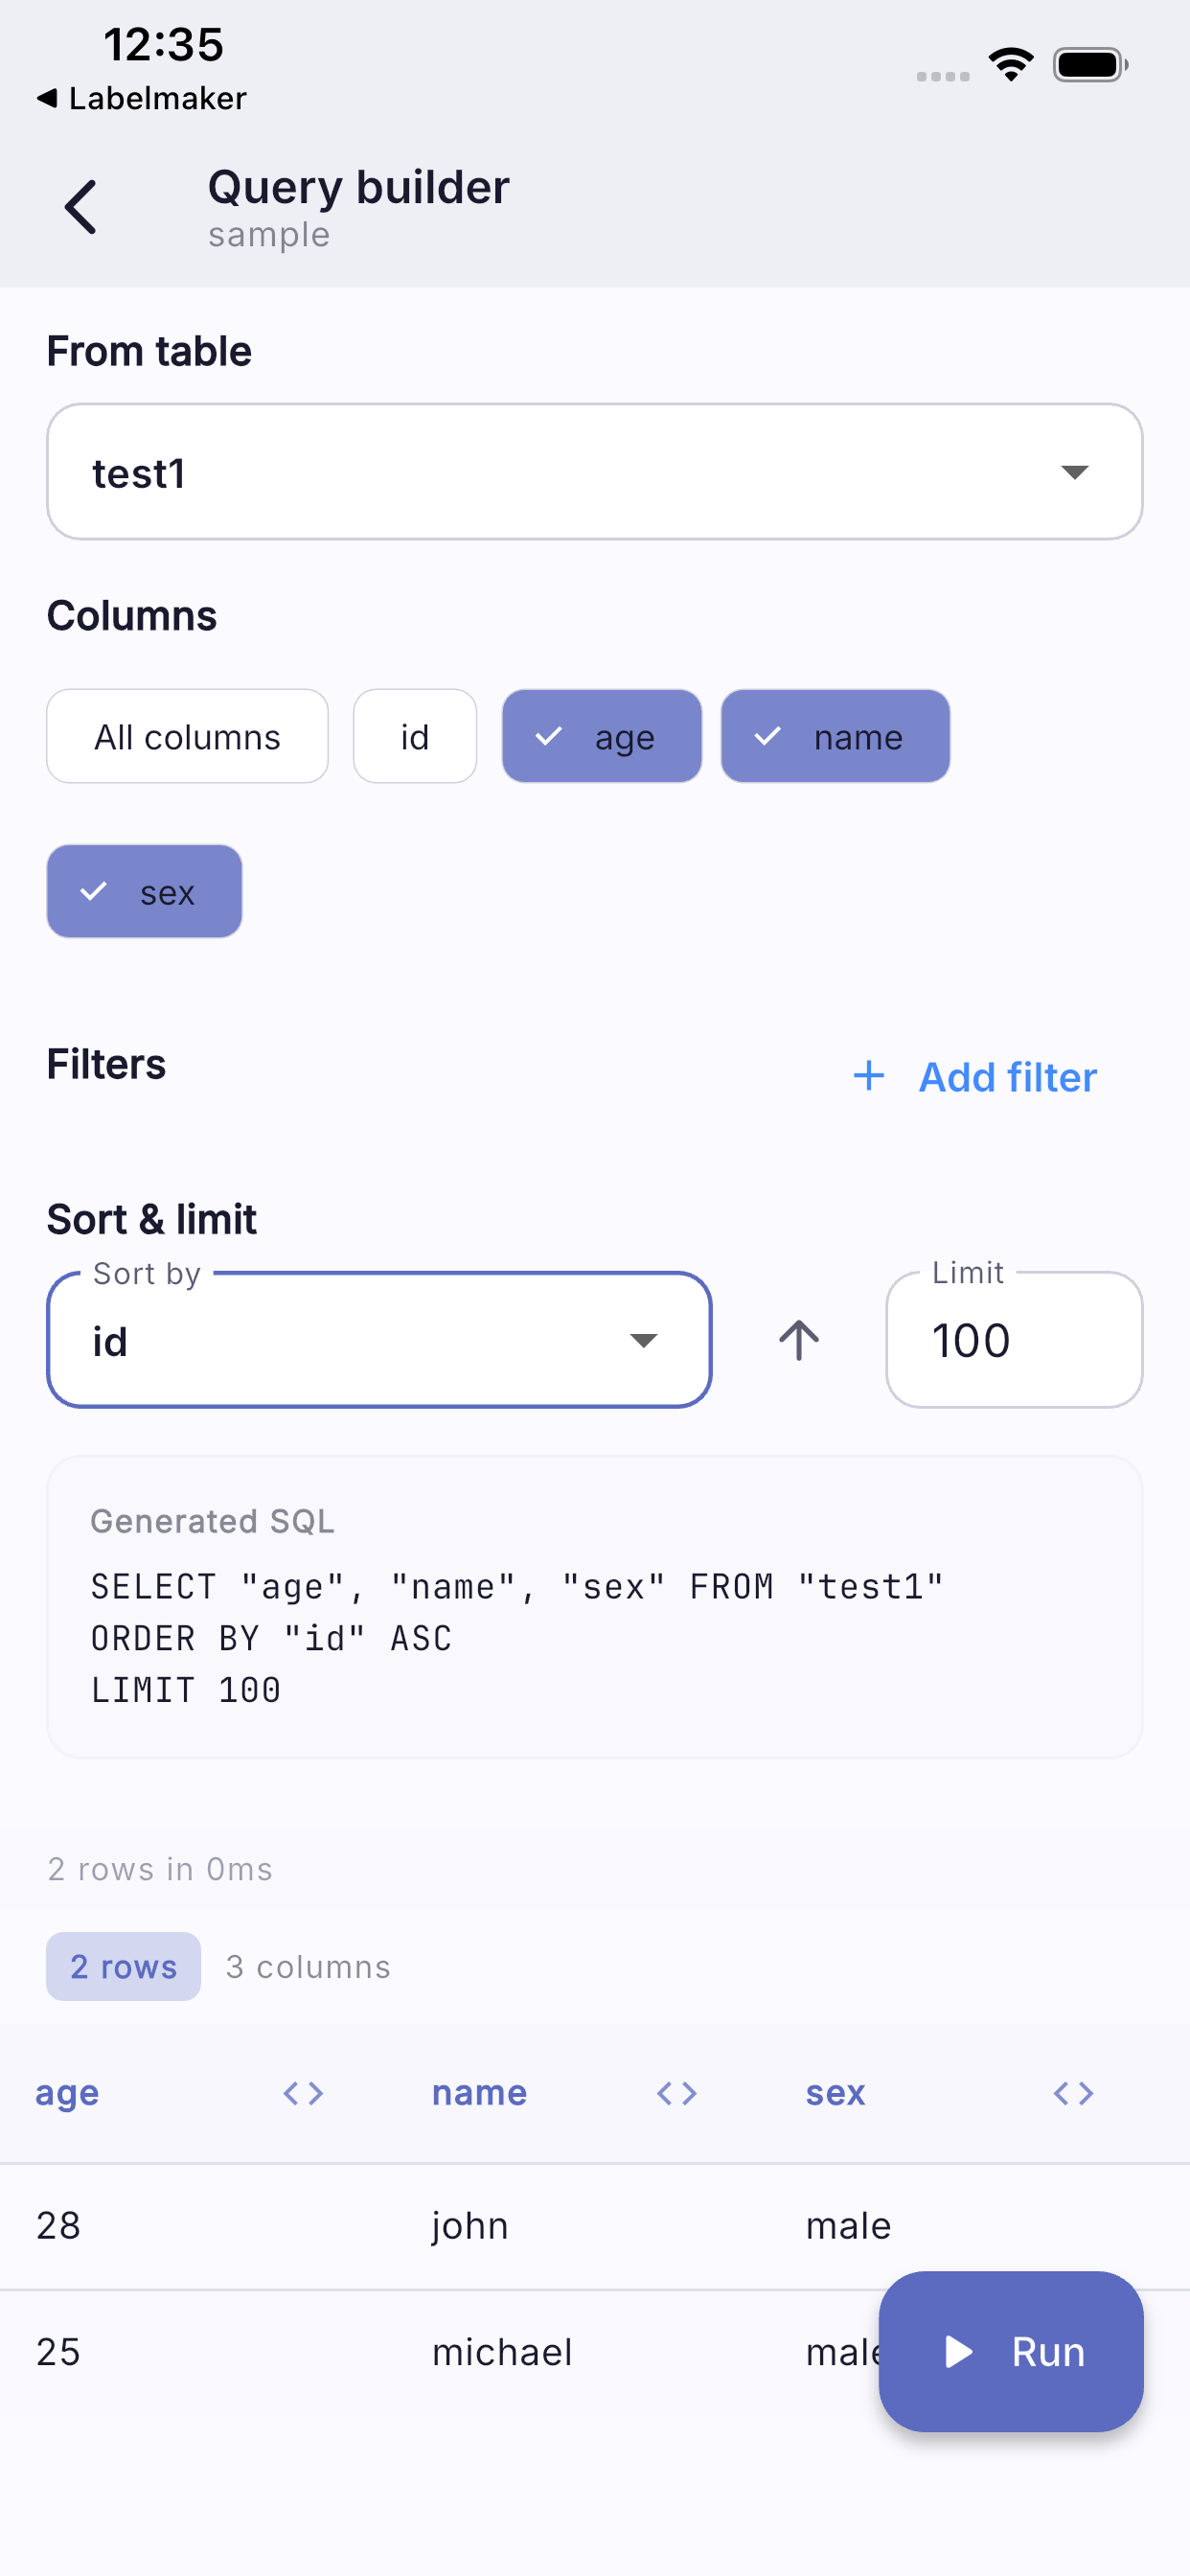Click the name column resize icon
1190x2576 pixels.
tap(677, 2093)
